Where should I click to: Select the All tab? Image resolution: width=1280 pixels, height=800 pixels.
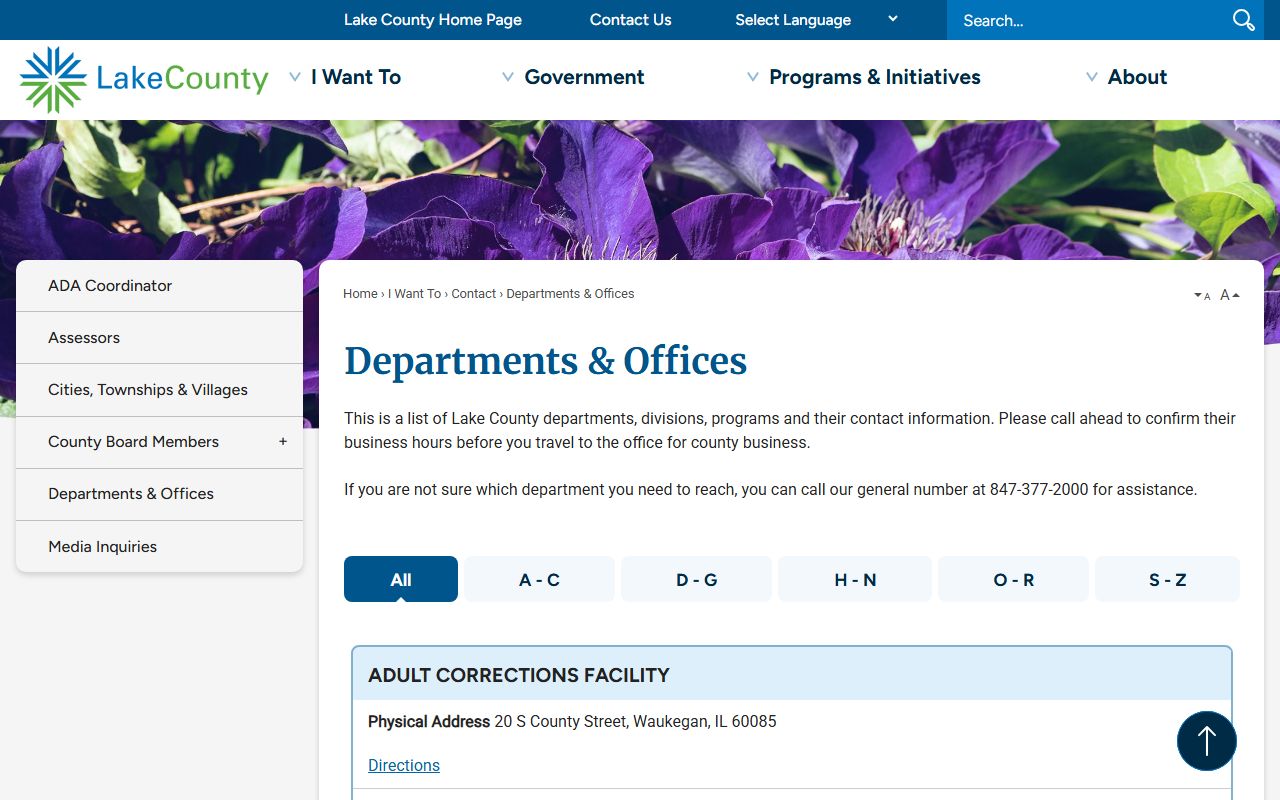[401, 579]
